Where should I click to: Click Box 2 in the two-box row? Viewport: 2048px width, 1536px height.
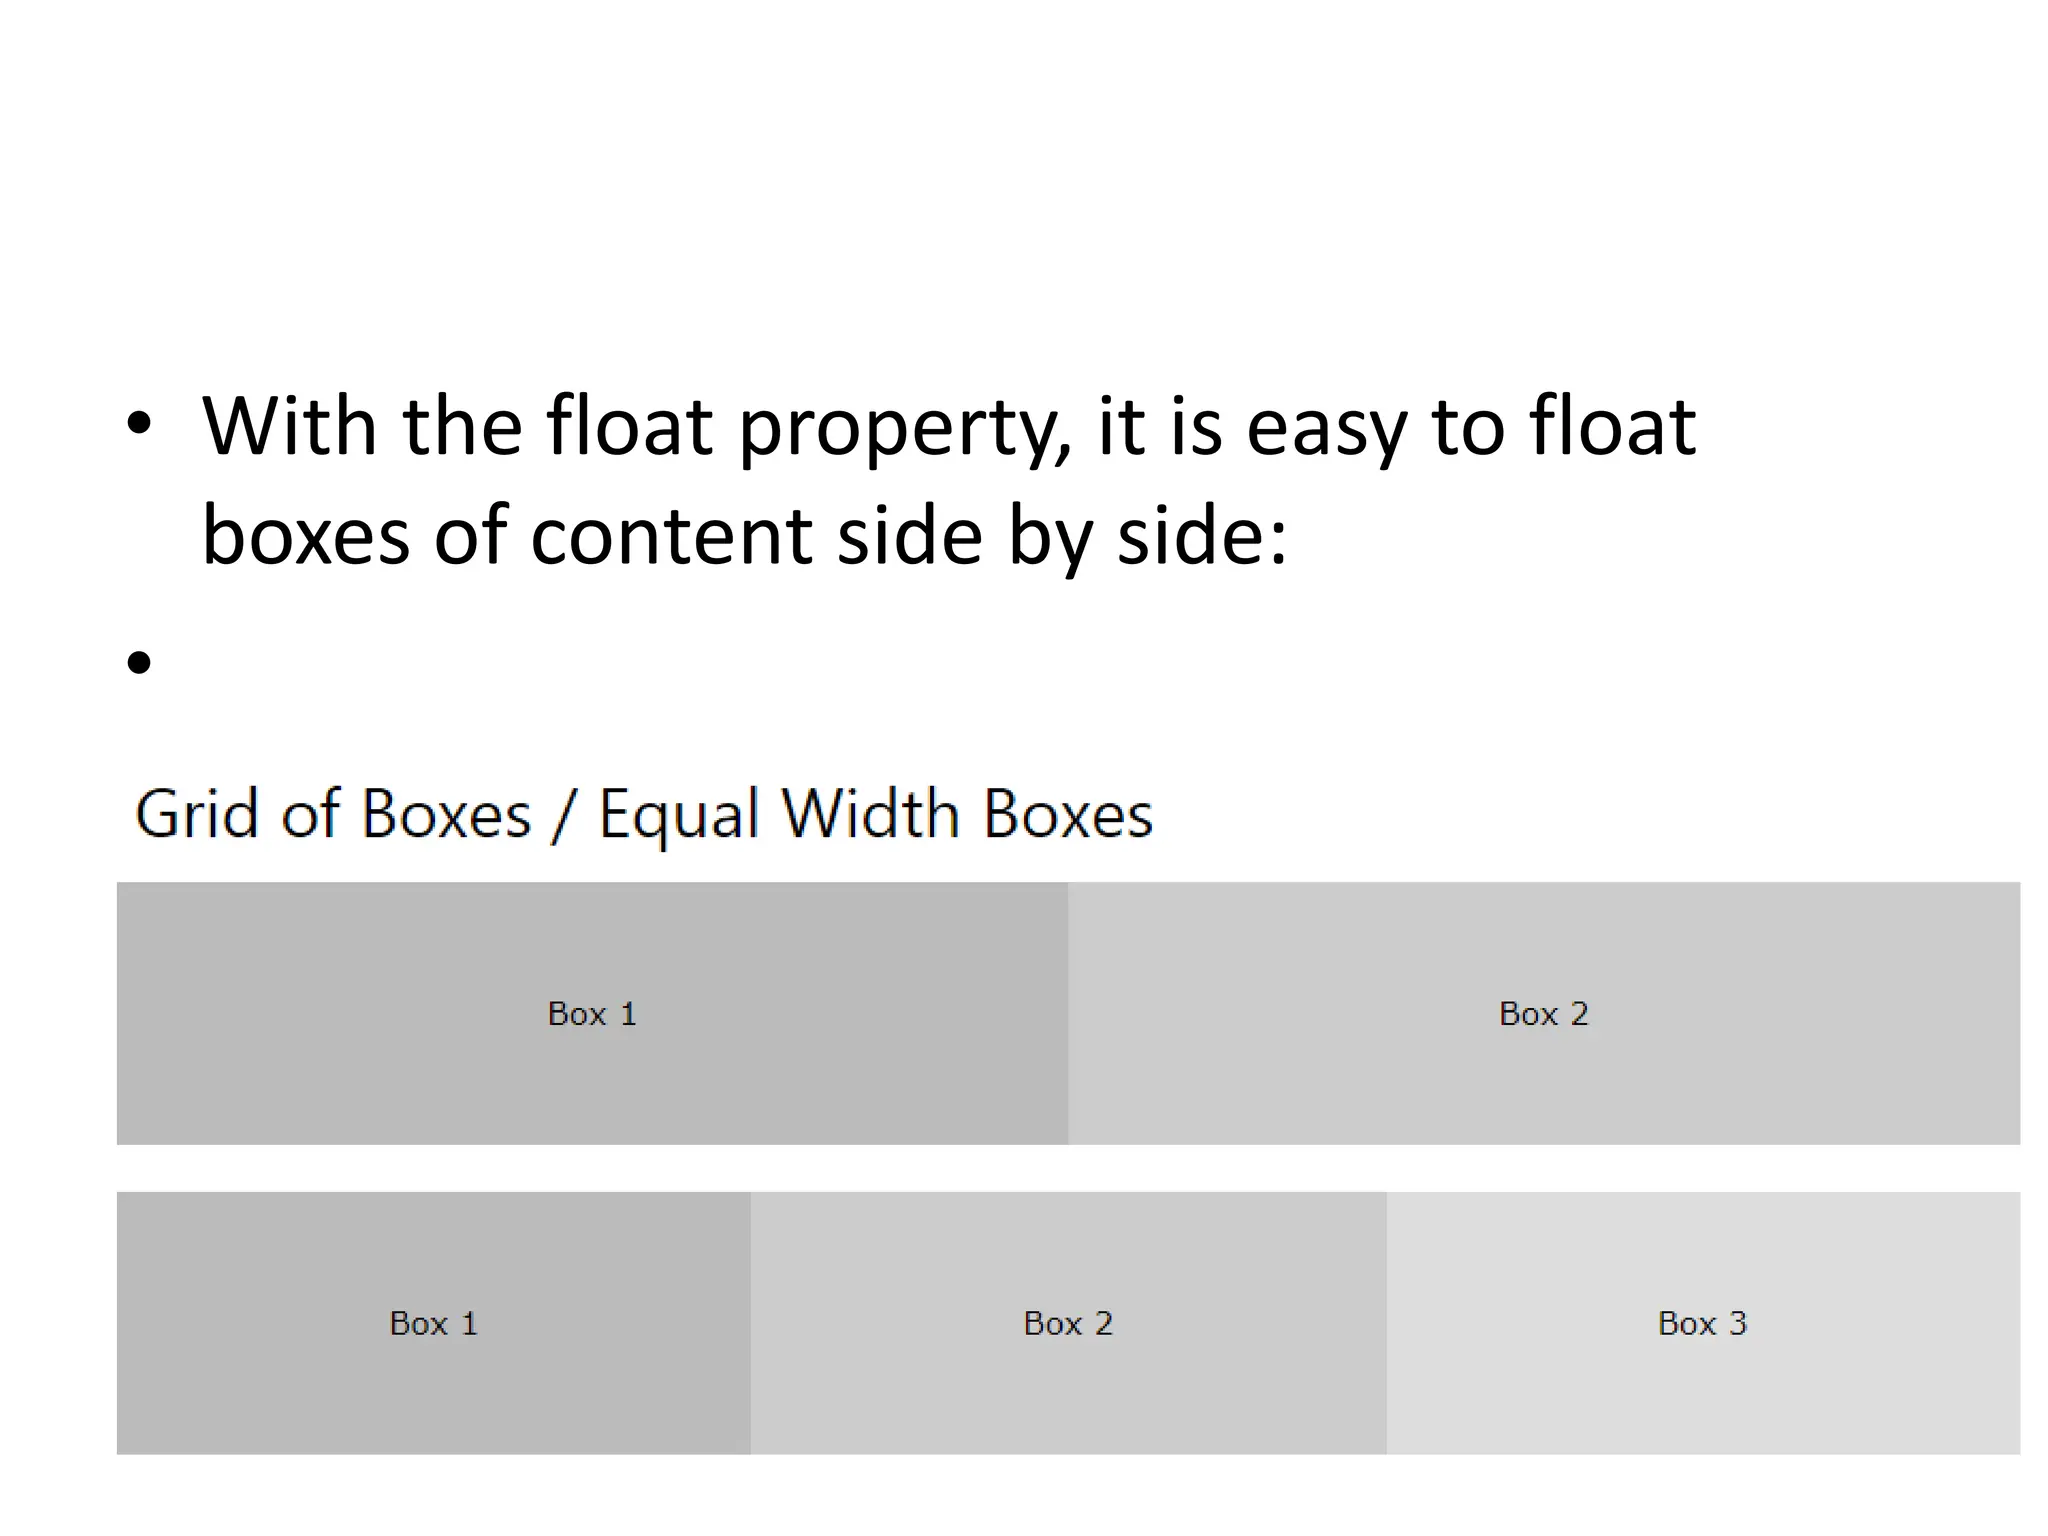[x=1543, y=1013]
